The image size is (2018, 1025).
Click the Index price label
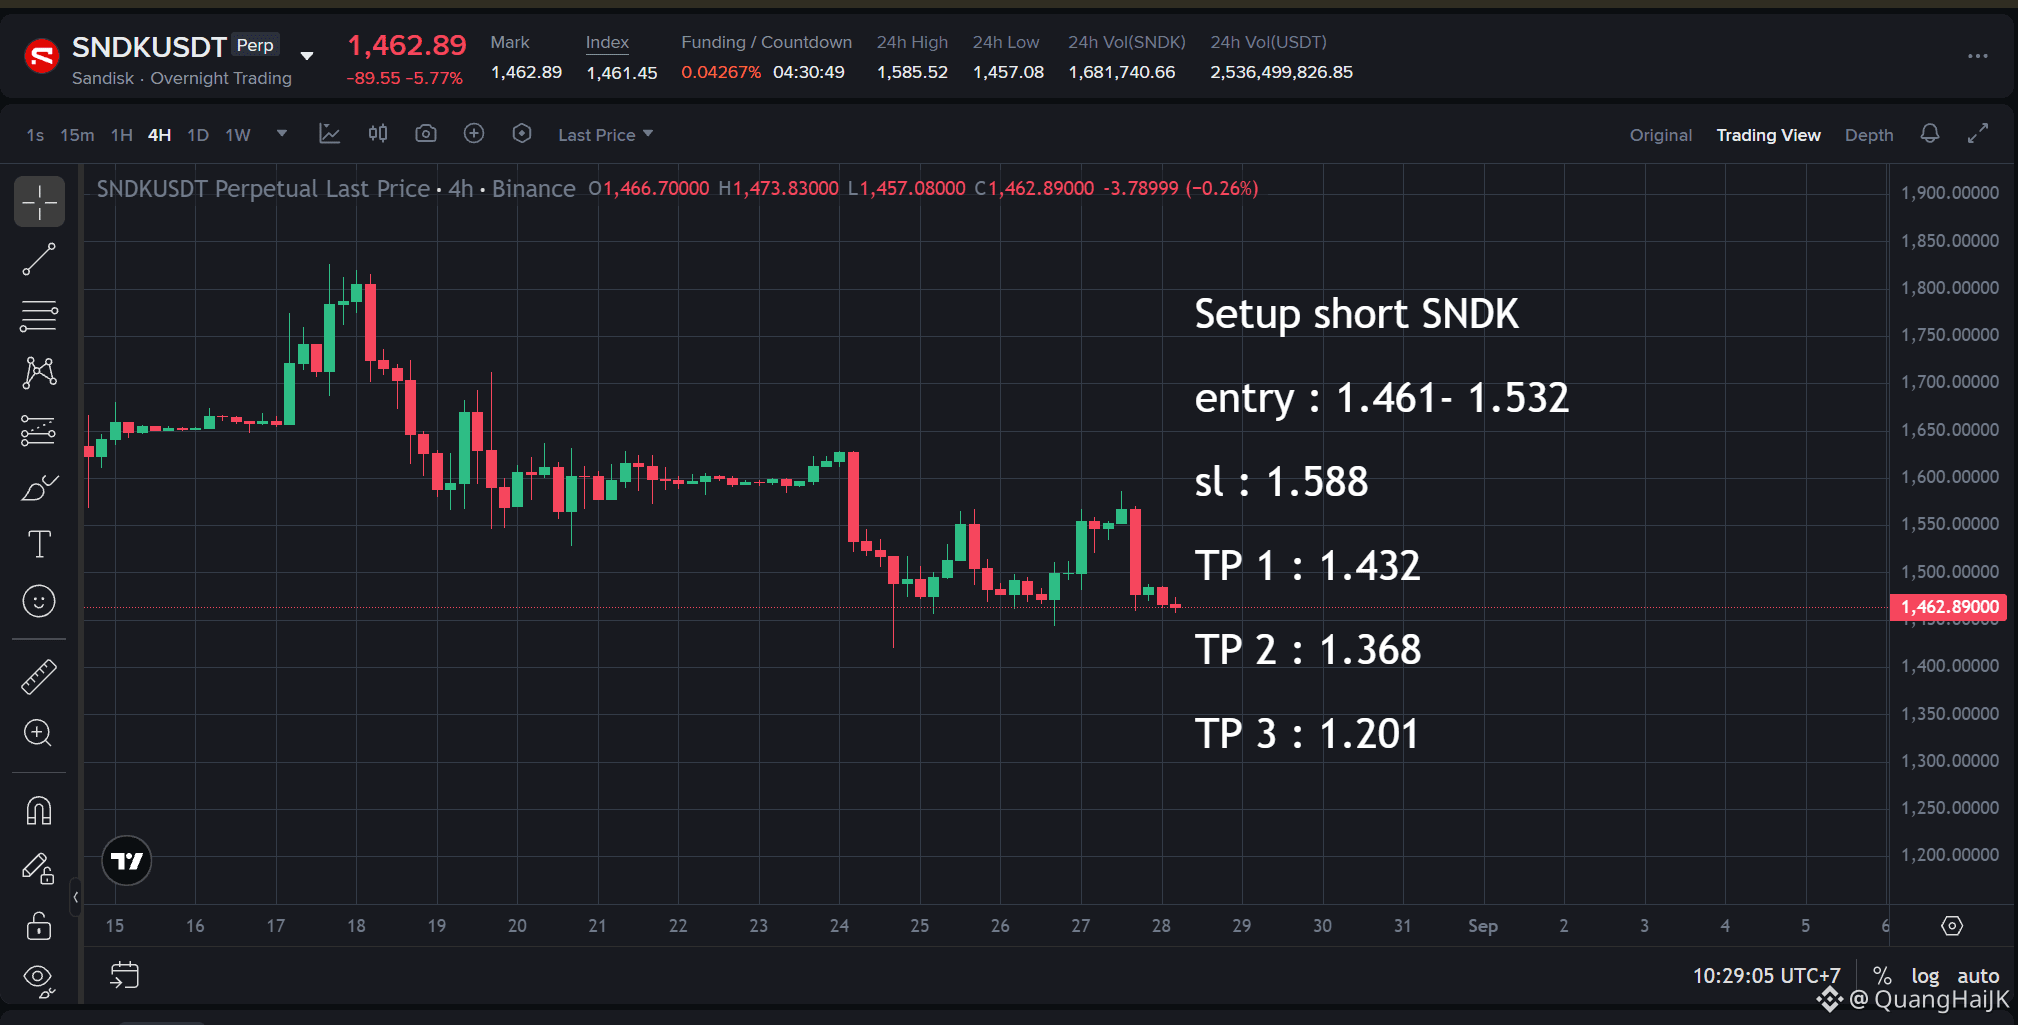(x=607, y=42)
